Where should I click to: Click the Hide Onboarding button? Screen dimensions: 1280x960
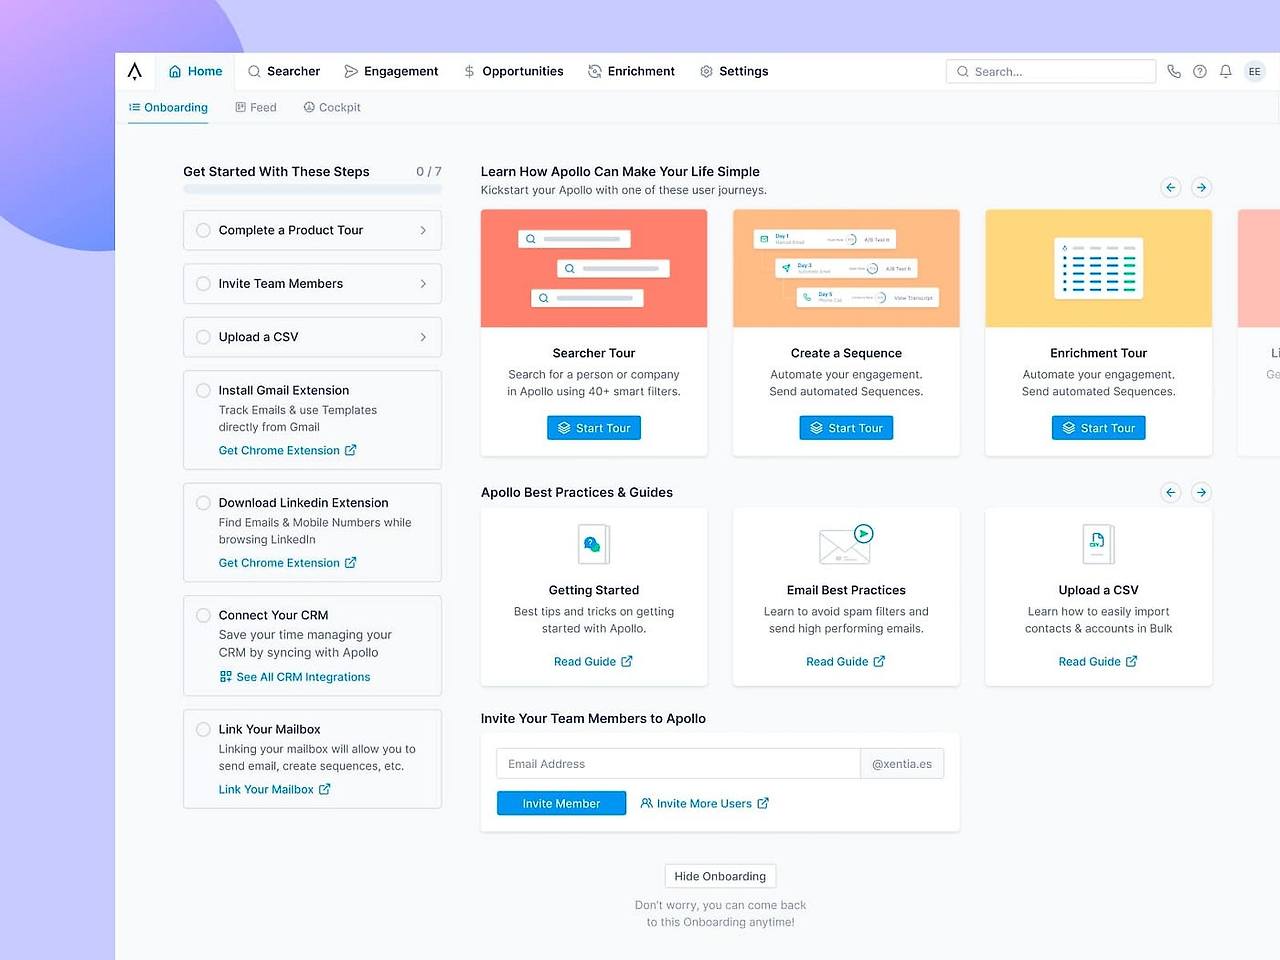tap(720, 876)
